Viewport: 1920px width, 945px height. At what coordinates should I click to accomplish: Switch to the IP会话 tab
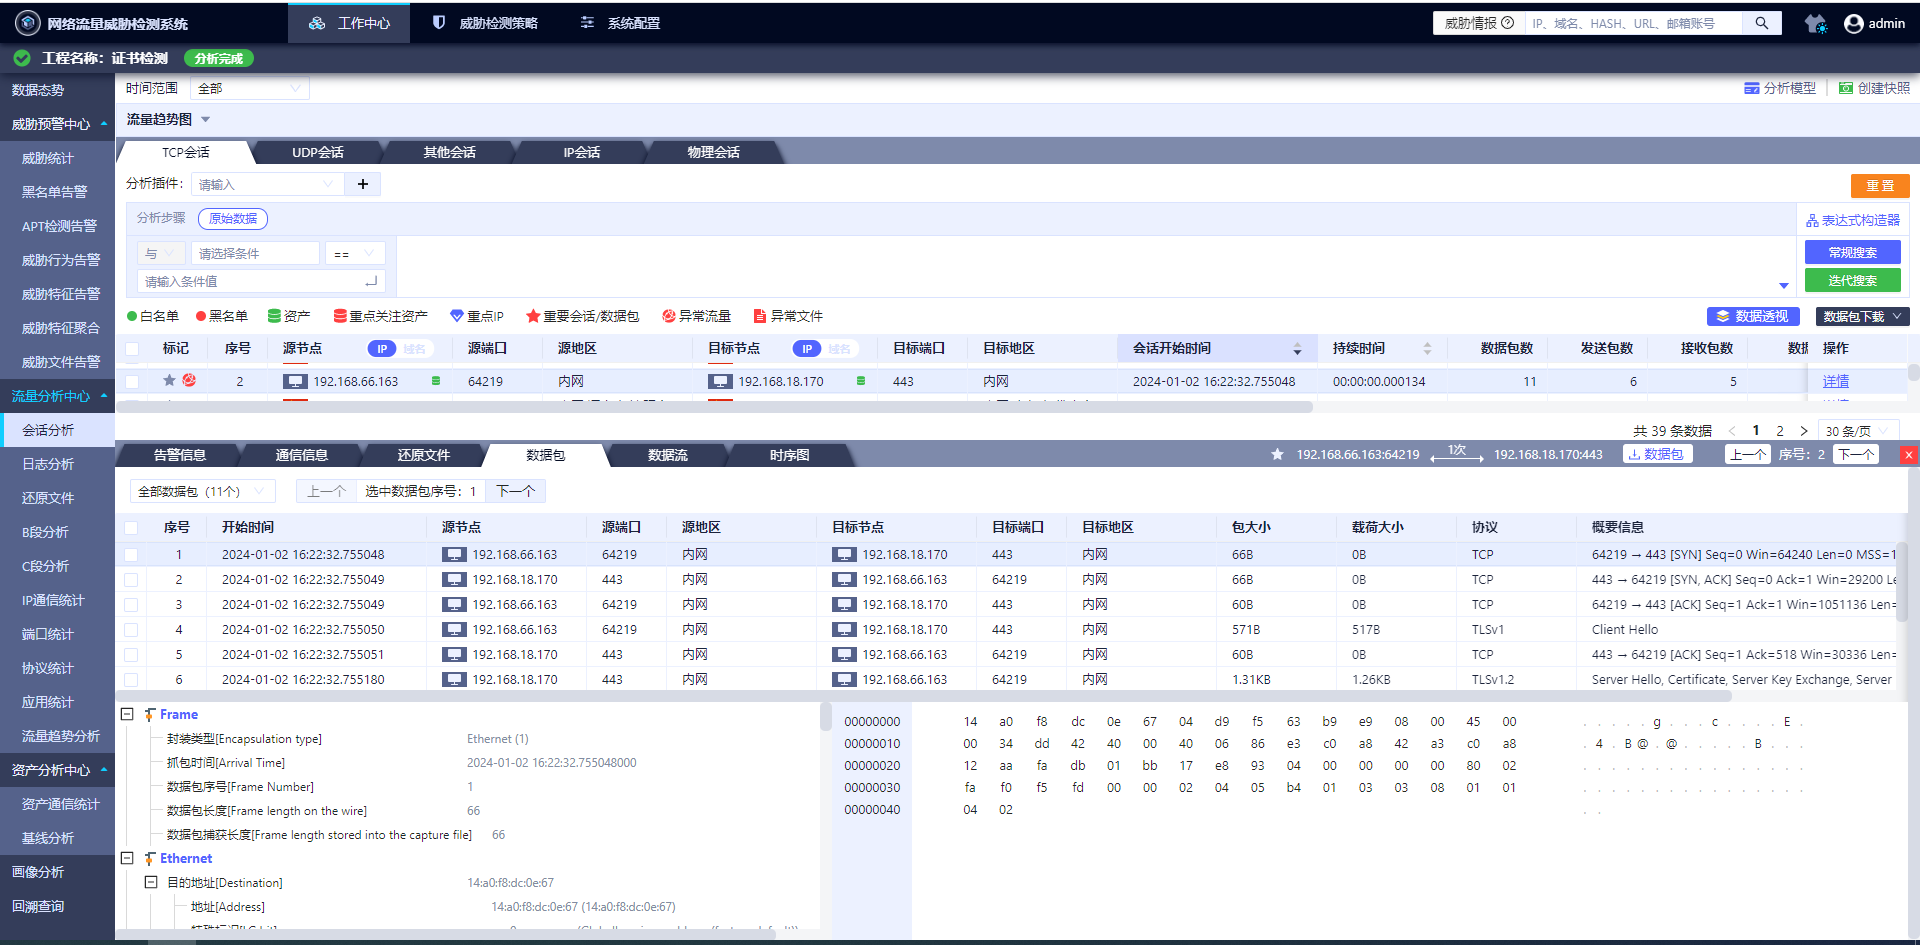point(582,152)
